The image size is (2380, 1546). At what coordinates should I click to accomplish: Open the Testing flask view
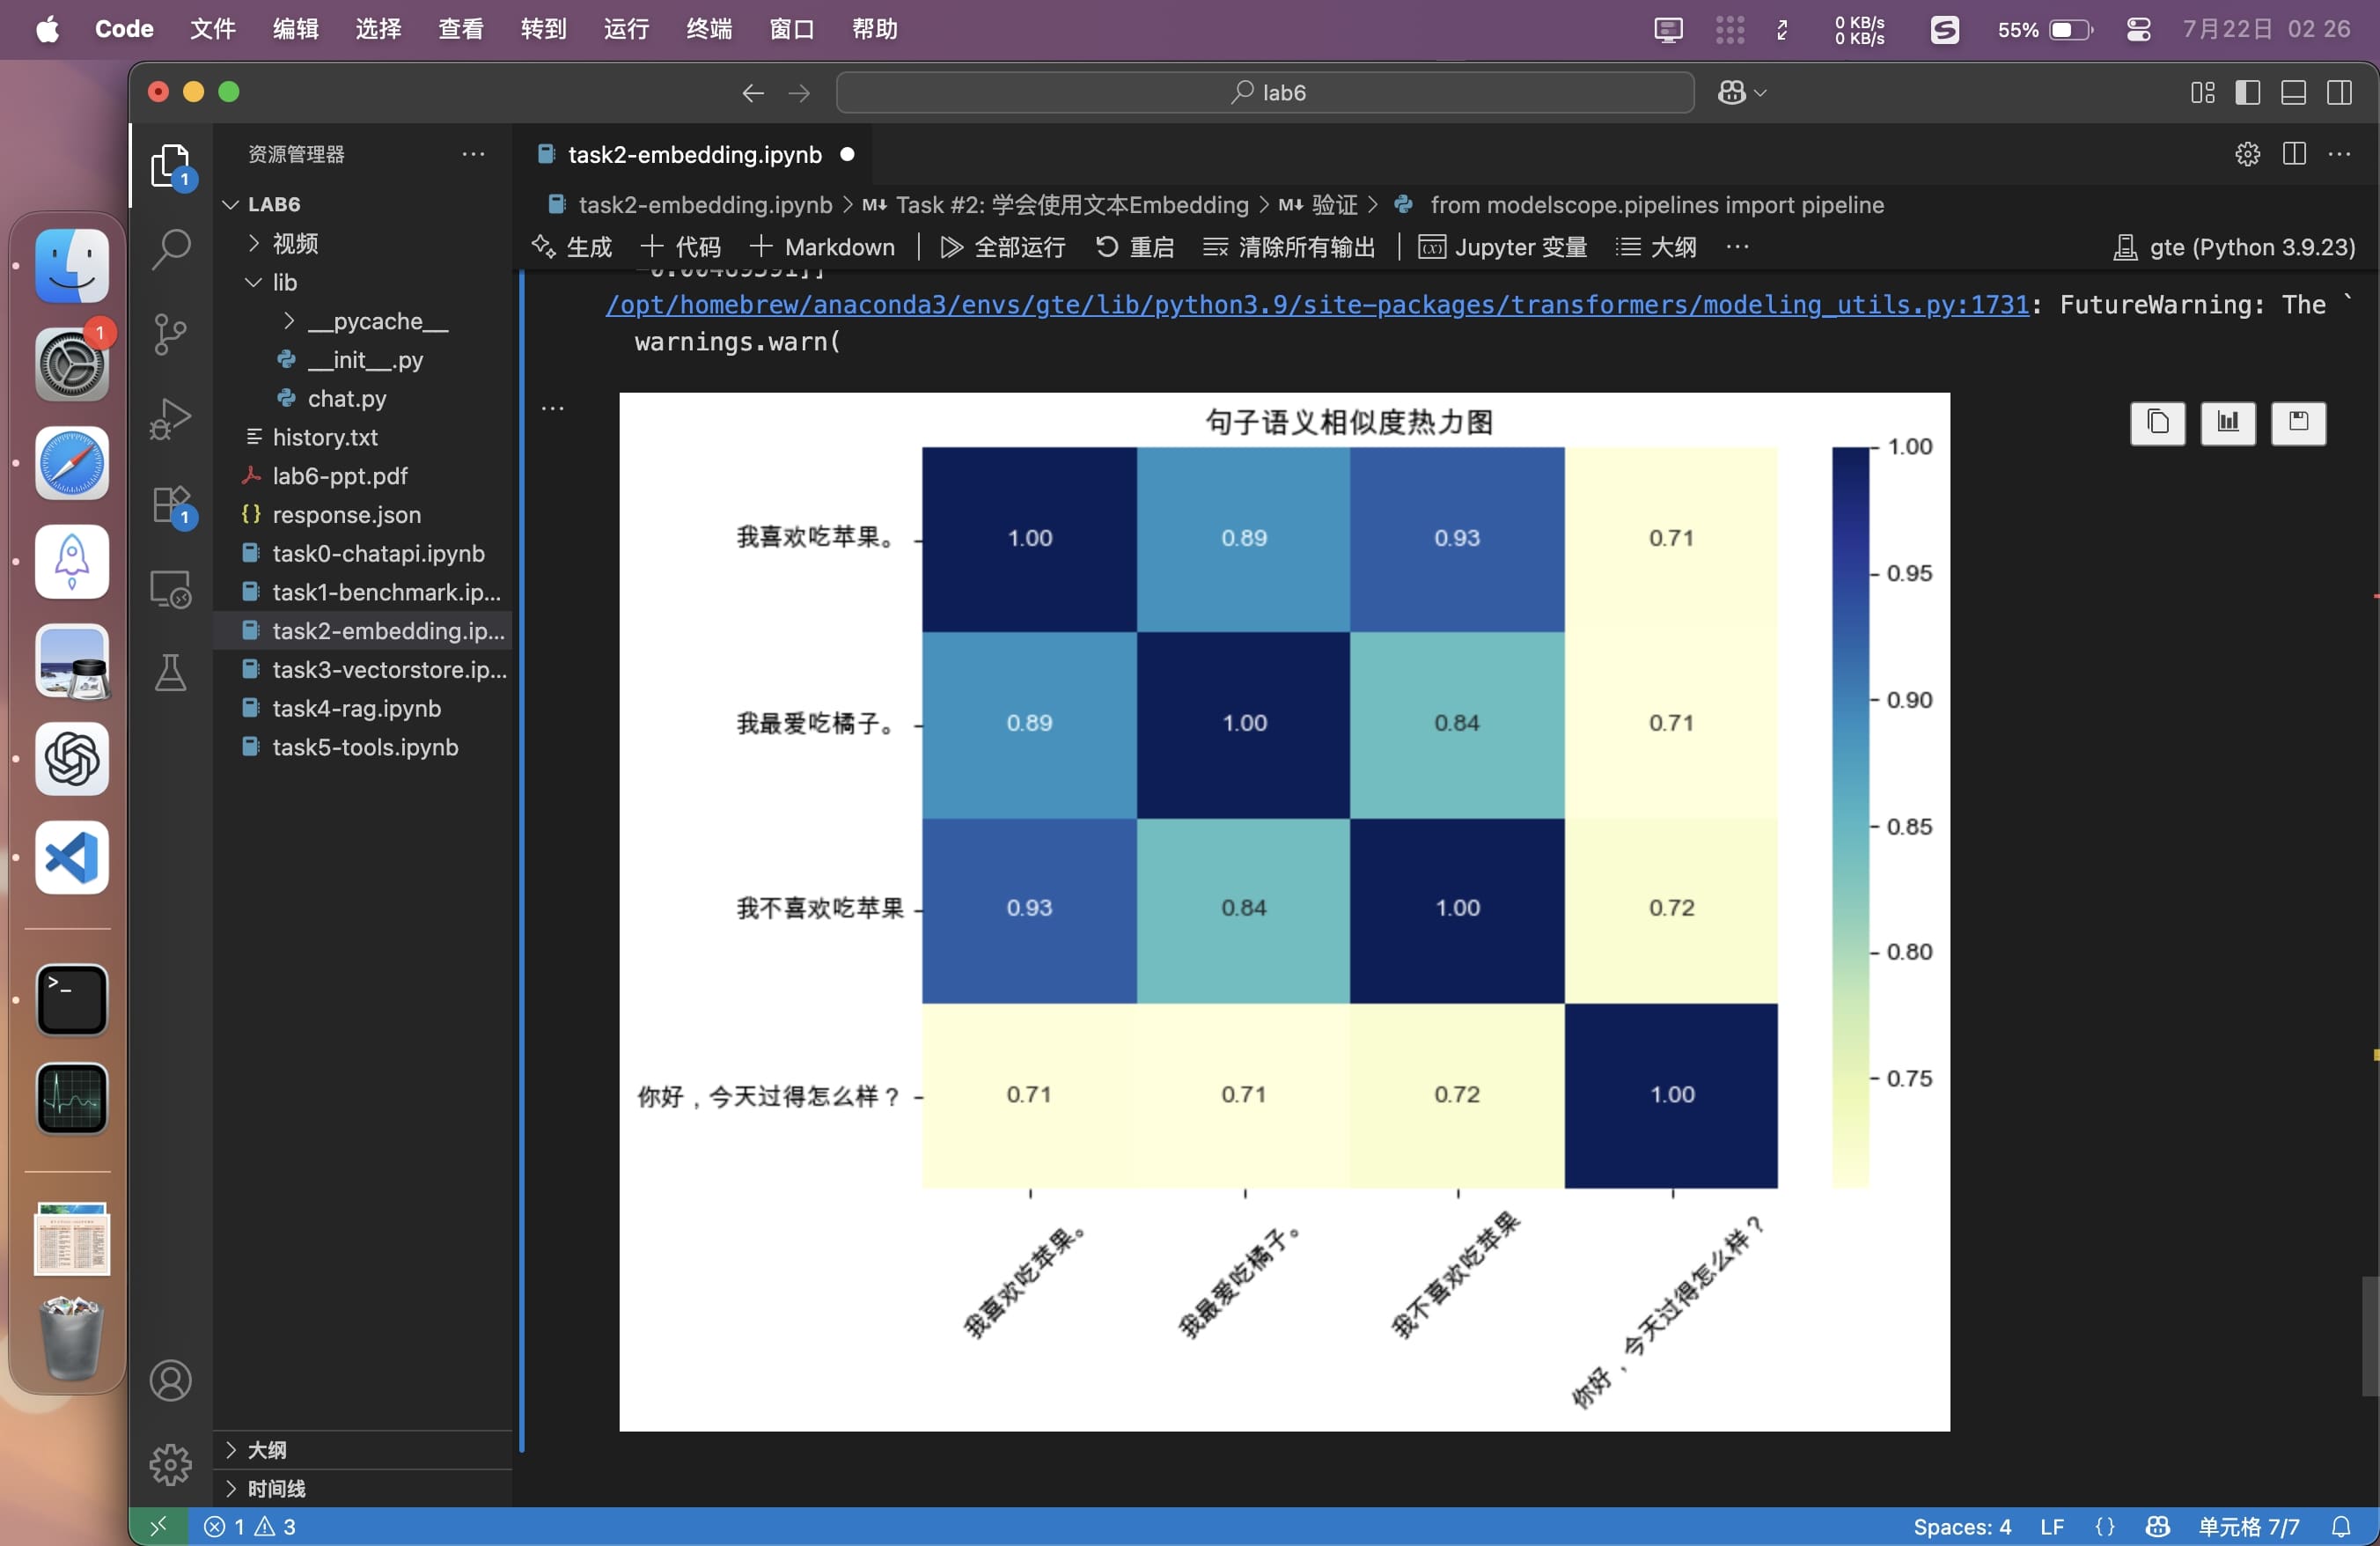click(x=170, y=672)
